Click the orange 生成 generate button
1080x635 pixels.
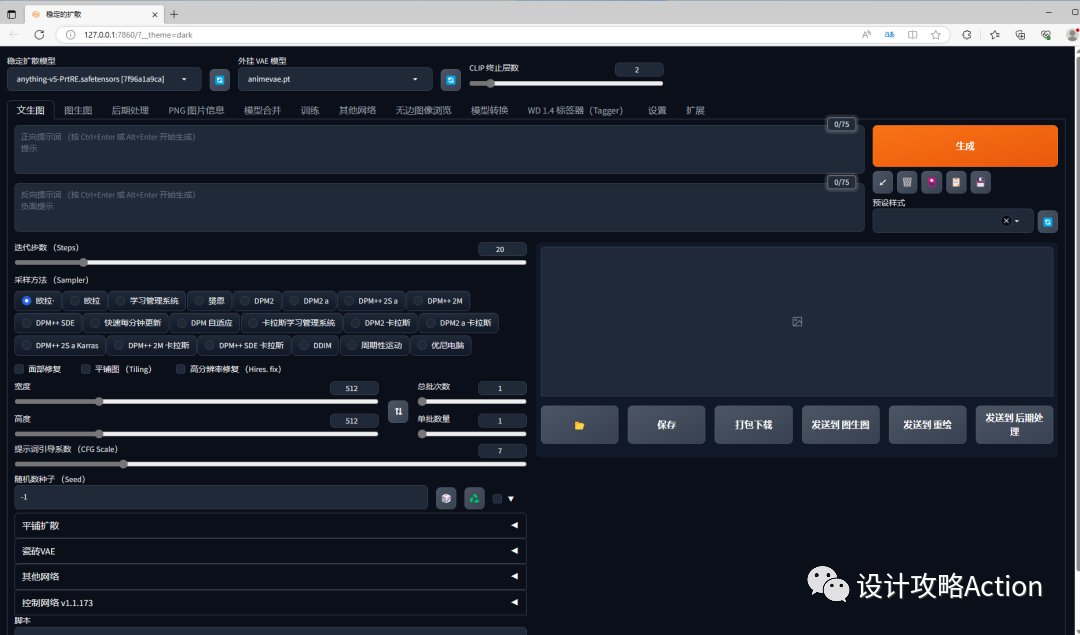(x=963, y=145)
